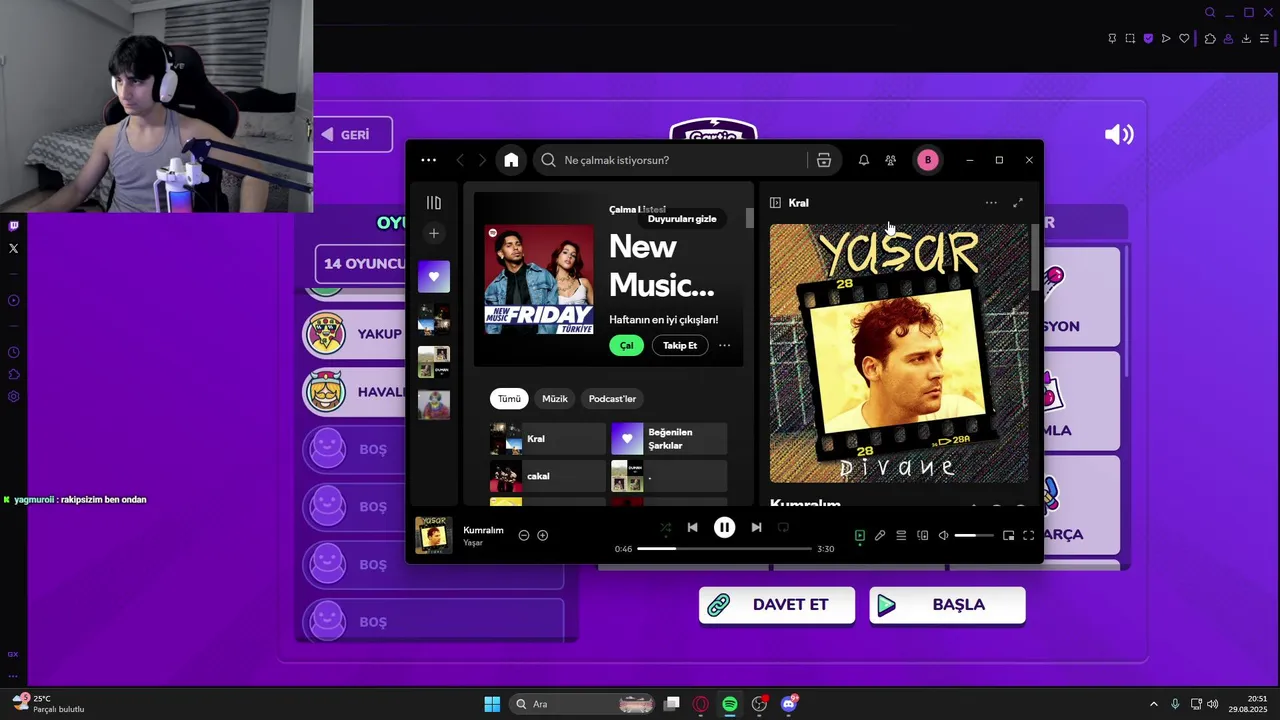Screen dimensions: 1280x720
Task: Toggle browser ad-blocker shield icon
Action: point(1148,39)
